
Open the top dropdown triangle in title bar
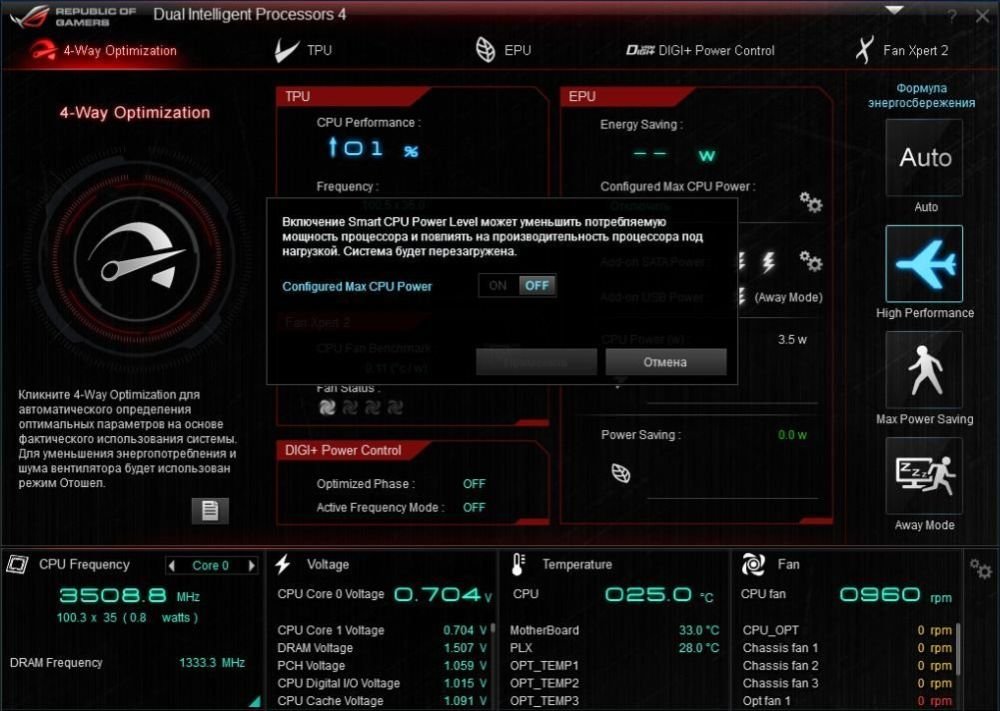coord(895,10)
